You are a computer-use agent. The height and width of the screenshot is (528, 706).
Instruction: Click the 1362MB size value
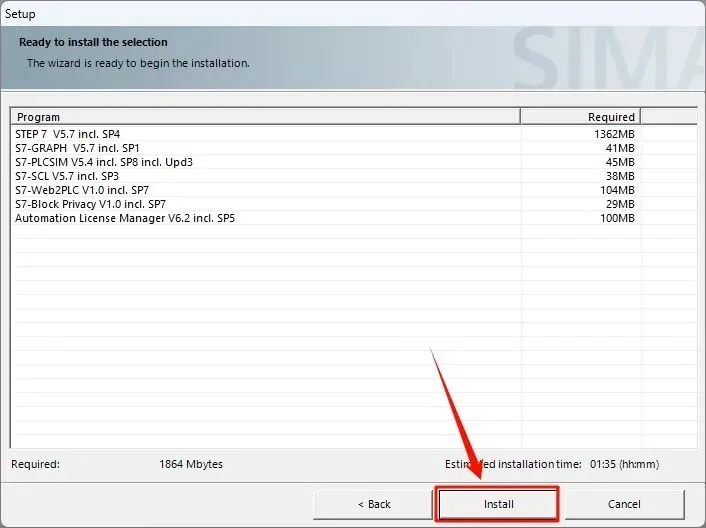(614, 134)
